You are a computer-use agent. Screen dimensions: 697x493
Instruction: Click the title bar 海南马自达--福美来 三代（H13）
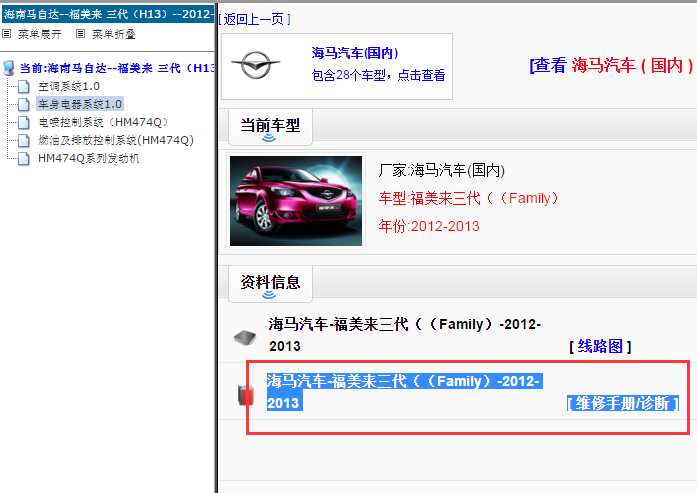[x=108, y=14]
